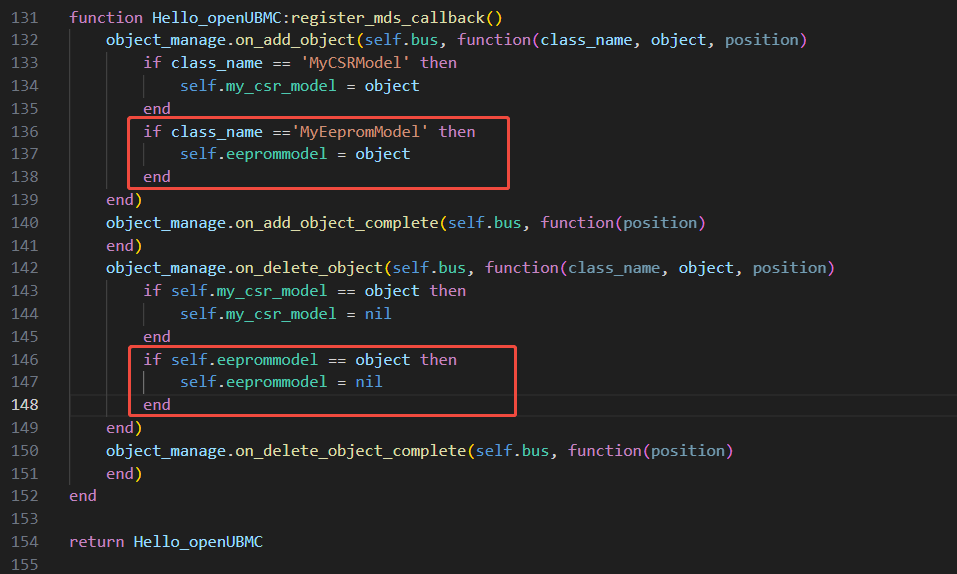Click nil value on line 144
Viewport: 957px width, 574px height.
(378, 314)
